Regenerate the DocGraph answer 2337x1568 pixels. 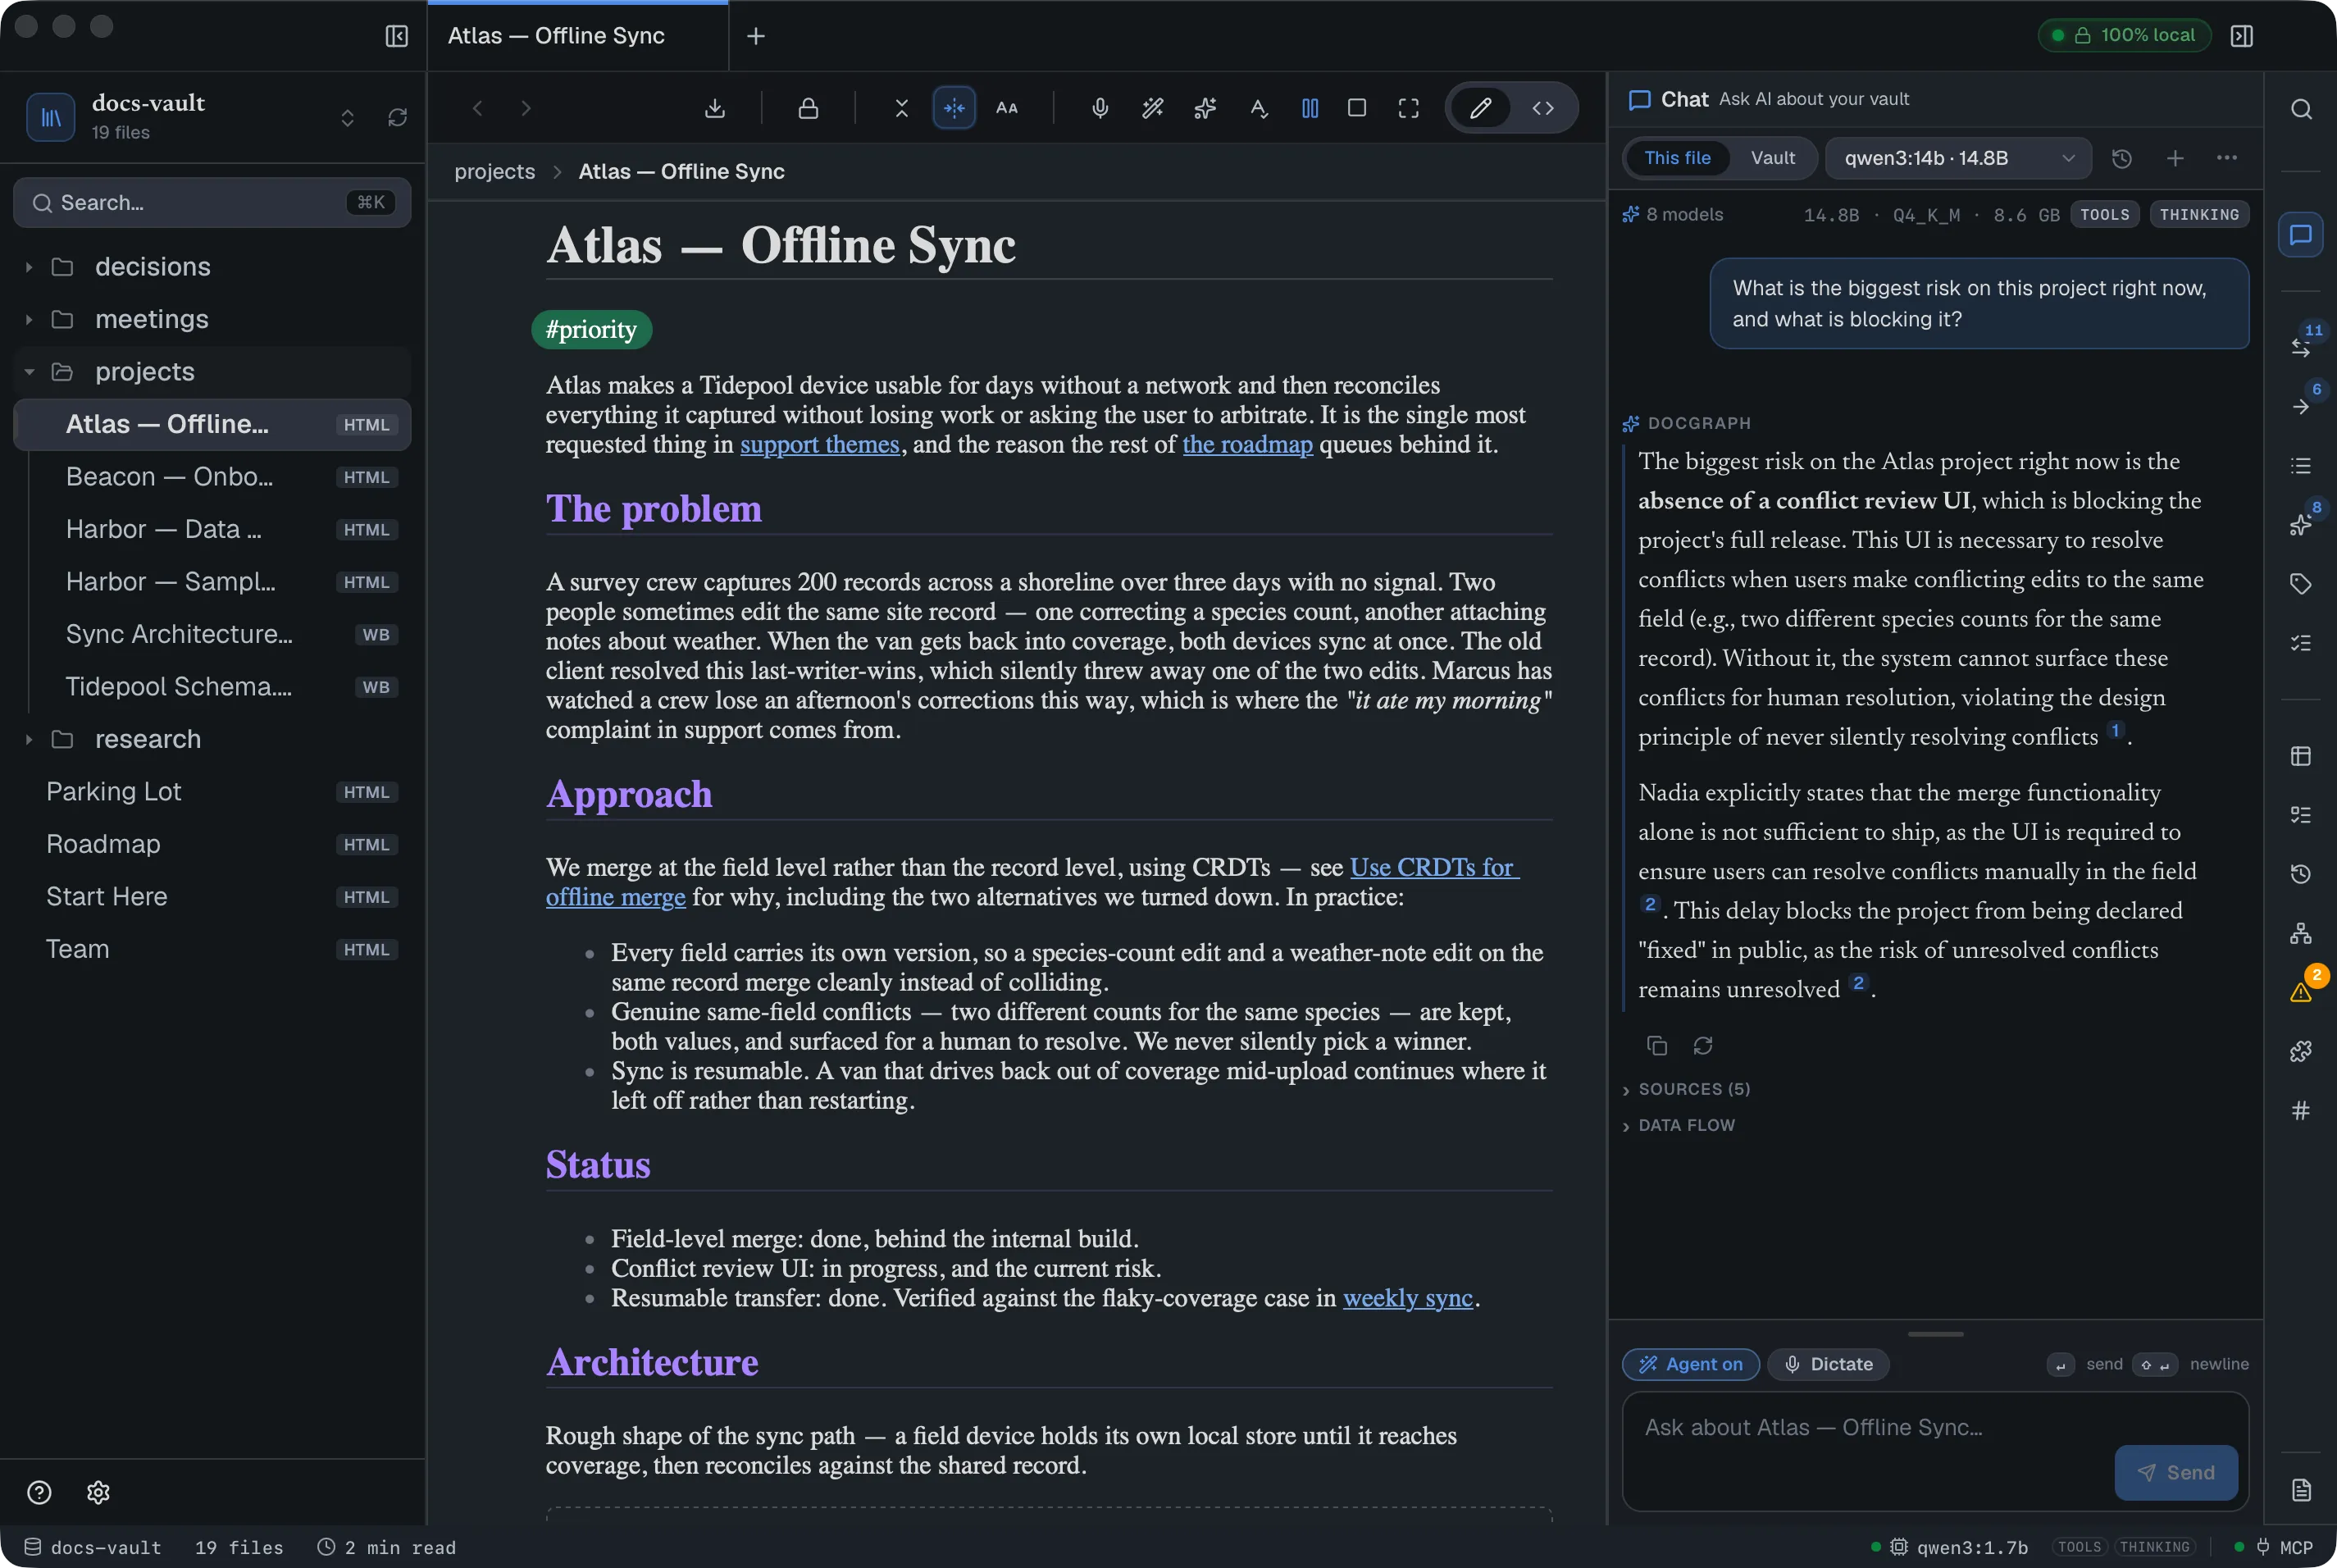(1703, 1045)
